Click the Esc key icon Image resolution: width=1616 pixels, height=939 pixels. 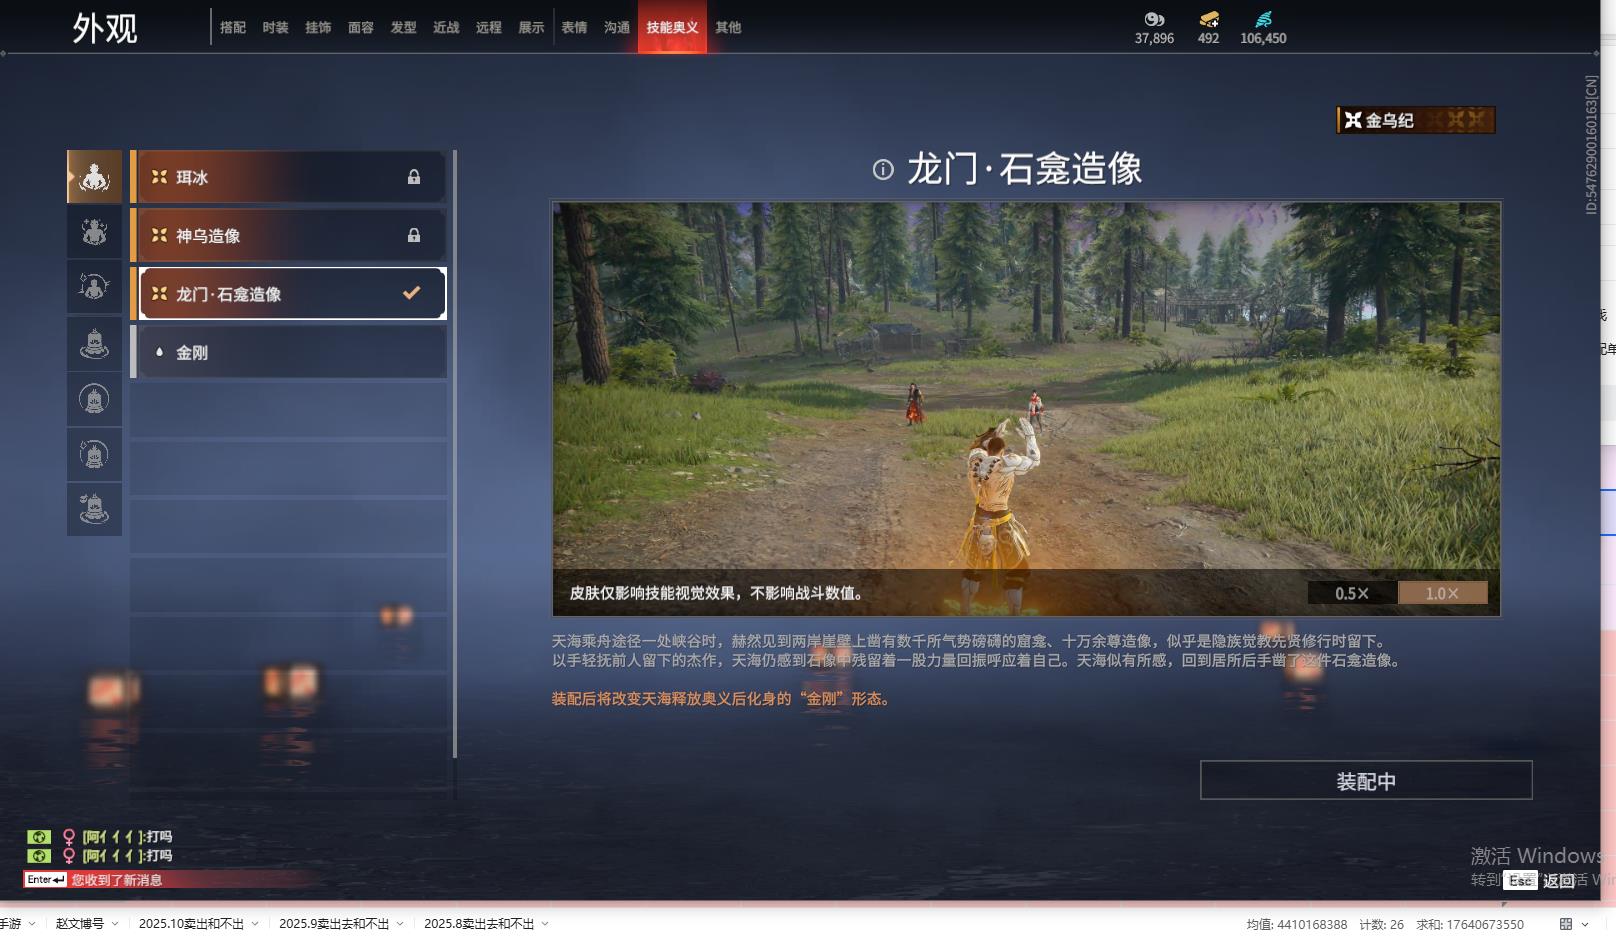(1520, 881)
